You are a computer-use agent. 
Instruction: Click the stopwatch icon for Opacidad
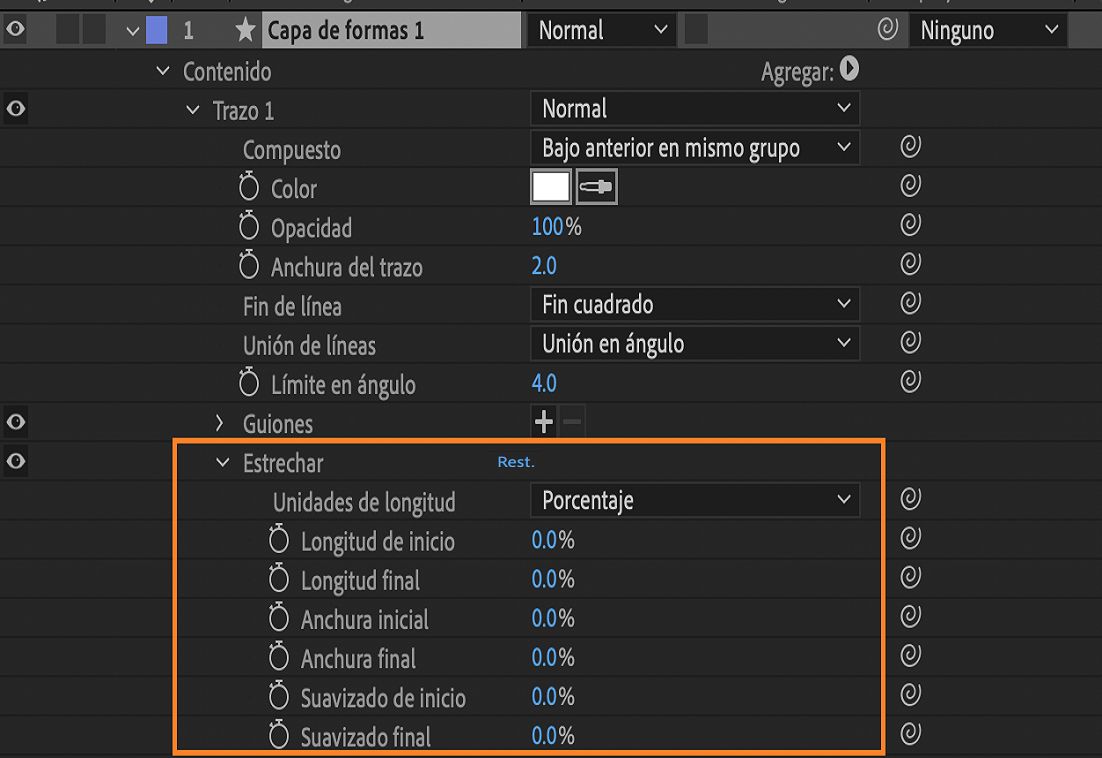coord(248,227)
